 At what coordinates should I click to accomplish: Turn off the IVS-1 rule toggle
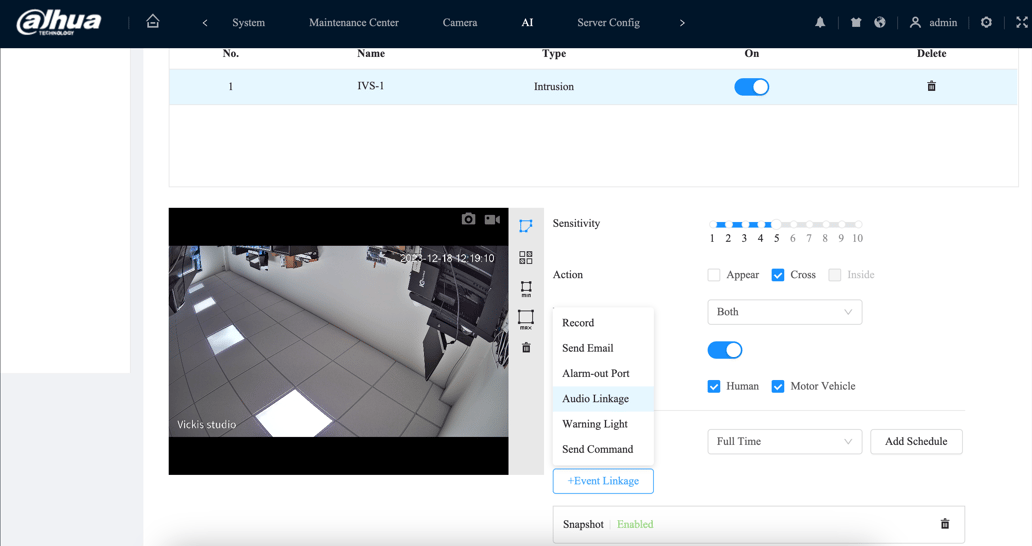[x=751, y=87]
